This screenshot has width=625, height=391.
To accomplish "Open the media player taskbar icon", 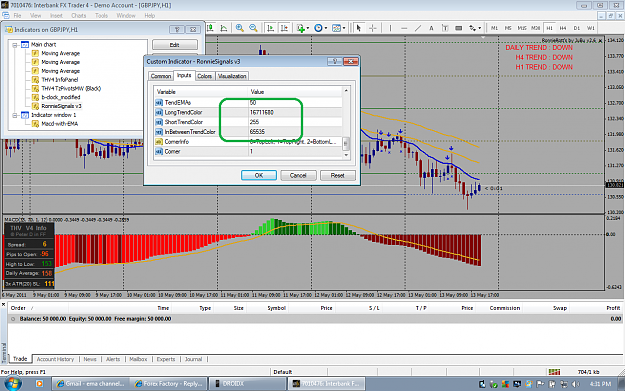I will [x=39, y=383].
